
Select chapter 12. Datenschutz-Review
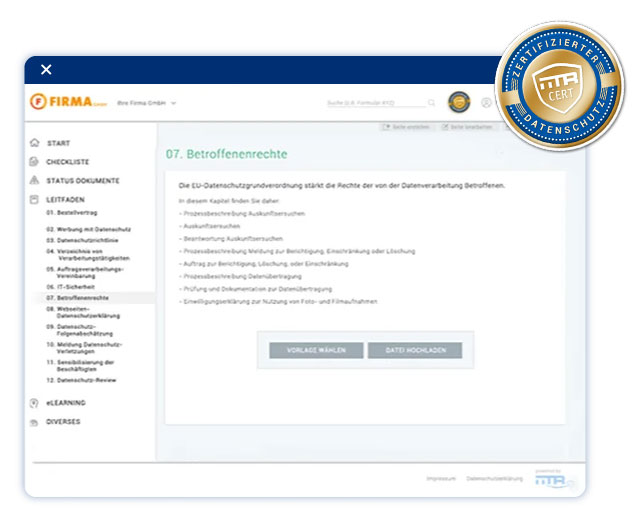pos(81,380)
